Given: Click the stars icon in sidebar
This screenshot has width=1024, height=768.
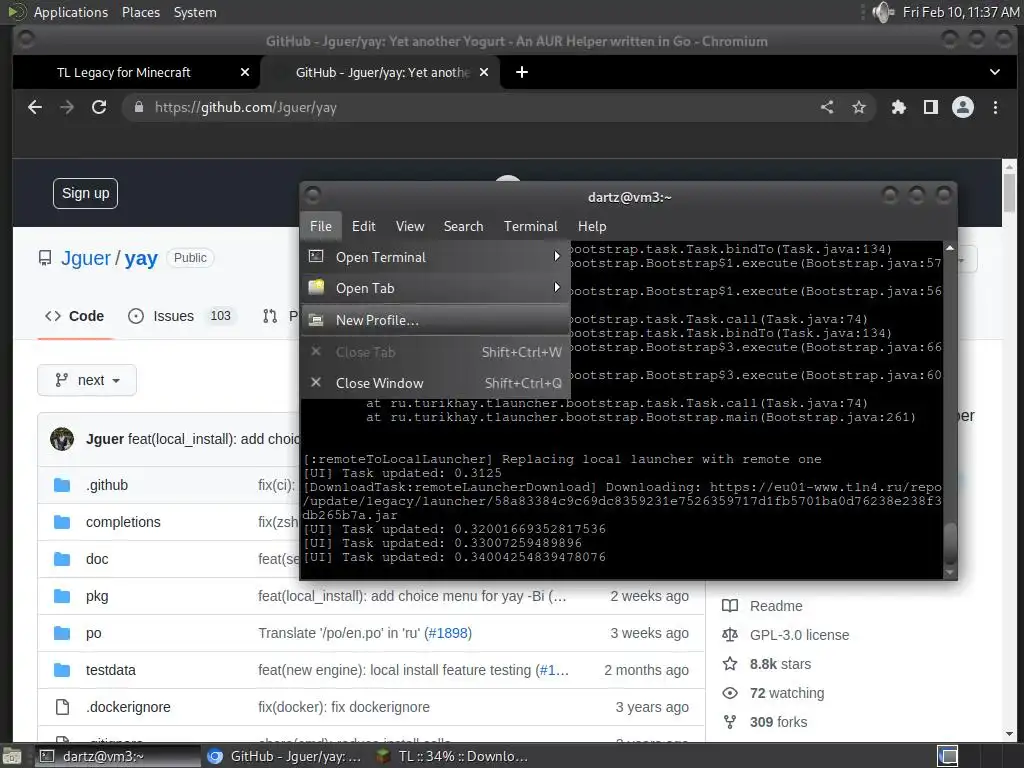Looking at the screenshot, I should (730, 664).
